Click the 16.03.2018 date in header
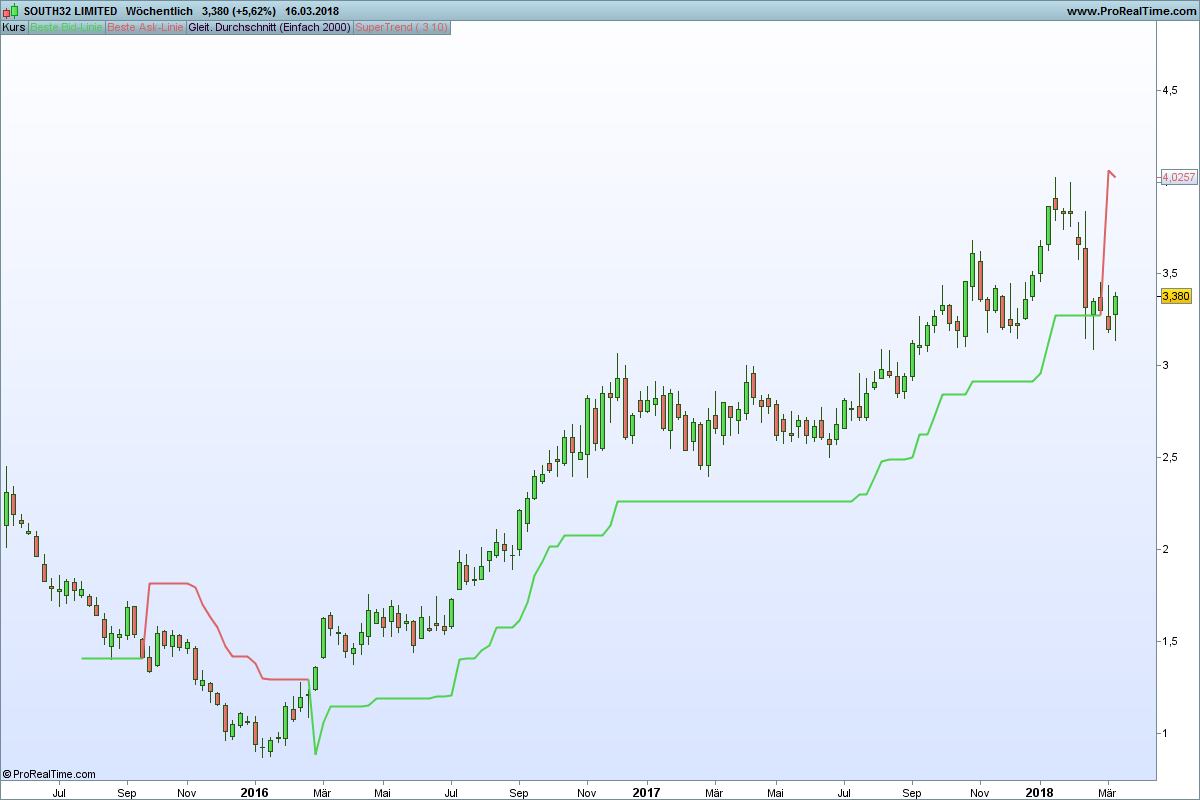Screen dimensions: 1200x800 pyautogui.click(x=312, y=11)
